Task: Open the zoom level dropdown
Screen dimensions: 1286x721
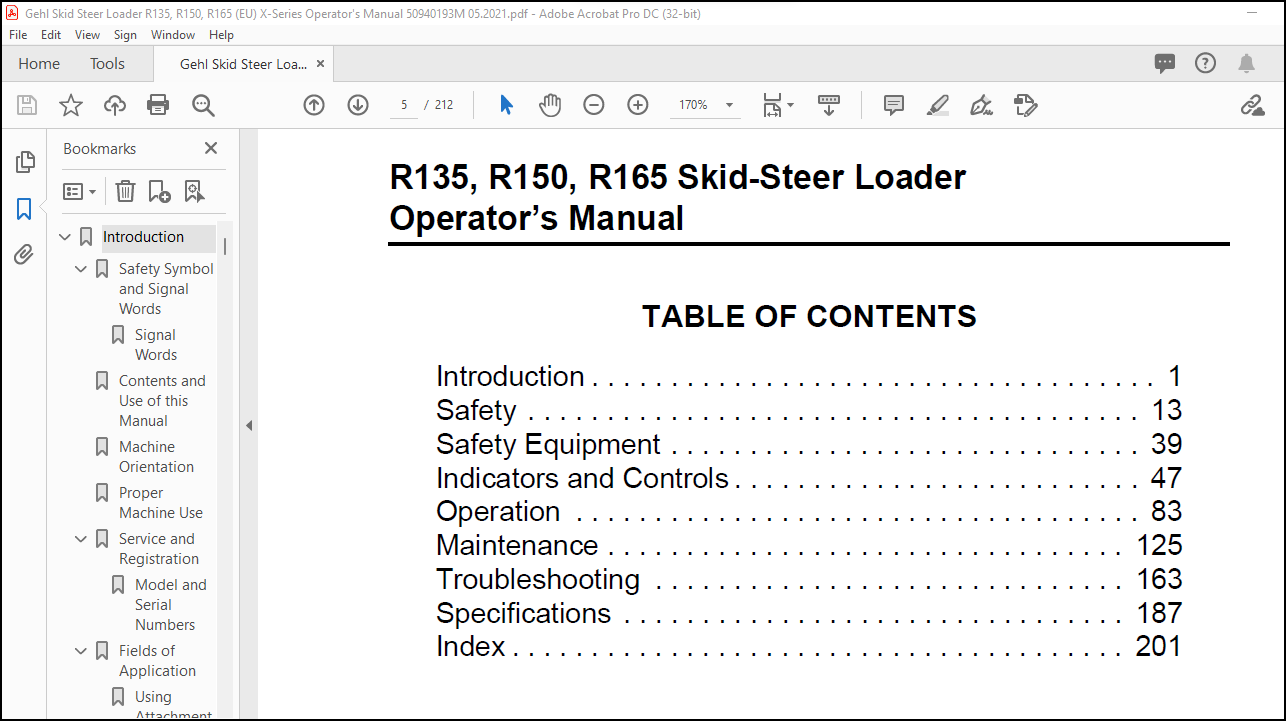Action: pyautogui.click(x=729, y=105)
